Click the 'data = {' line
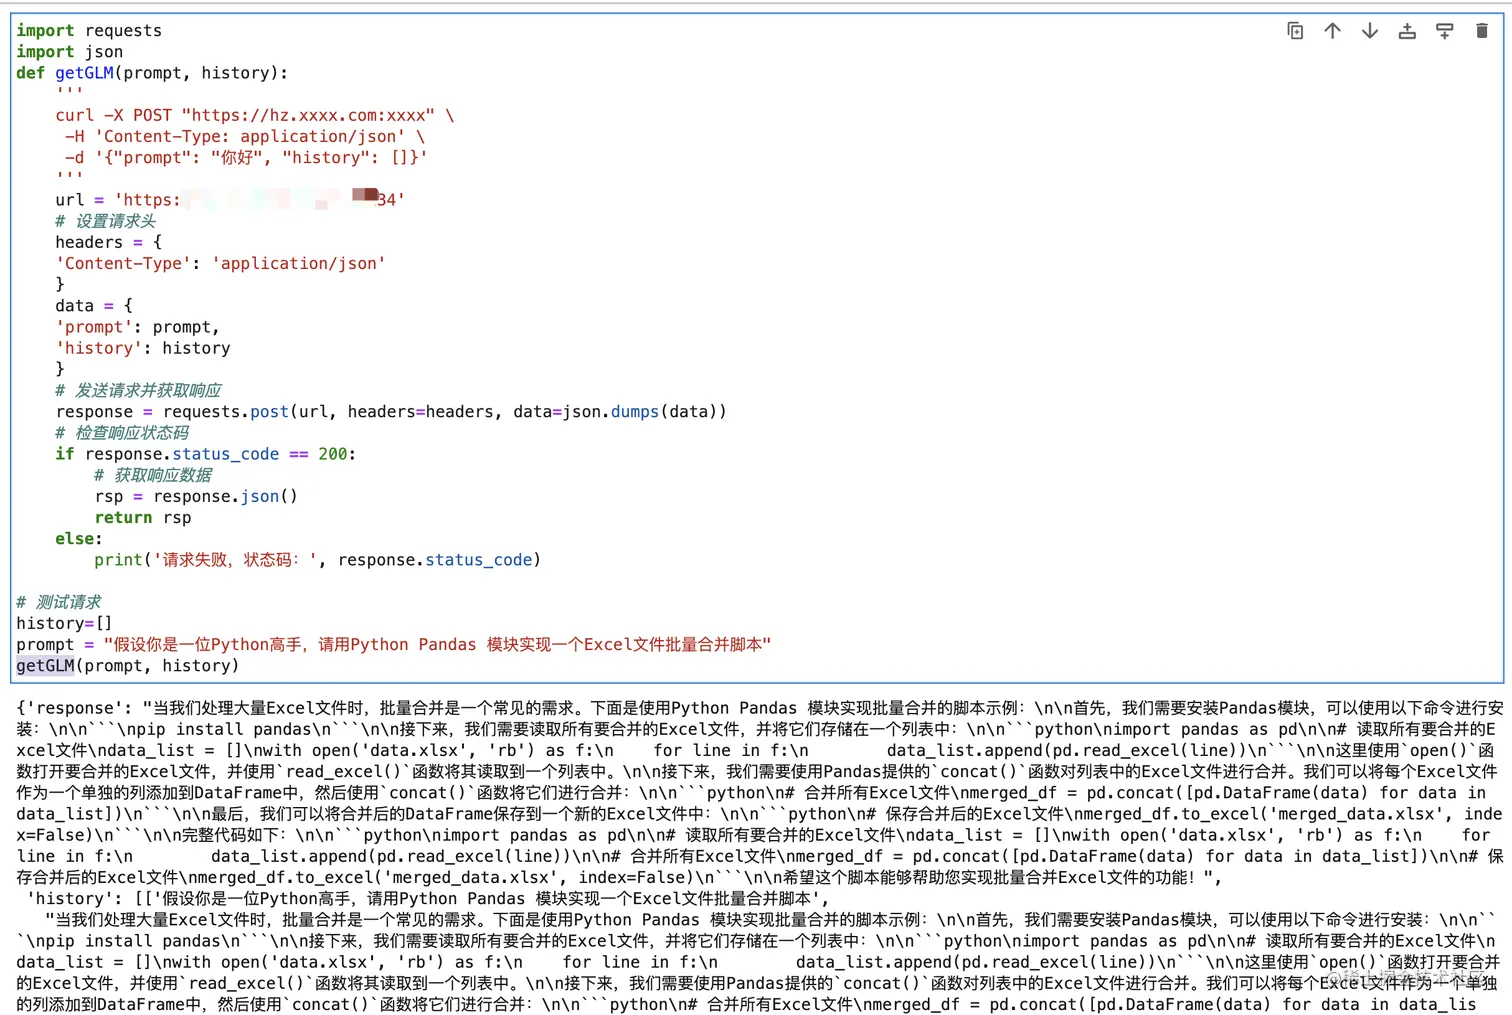This screenshot has width=1512, height=1015. pos(94,306)
